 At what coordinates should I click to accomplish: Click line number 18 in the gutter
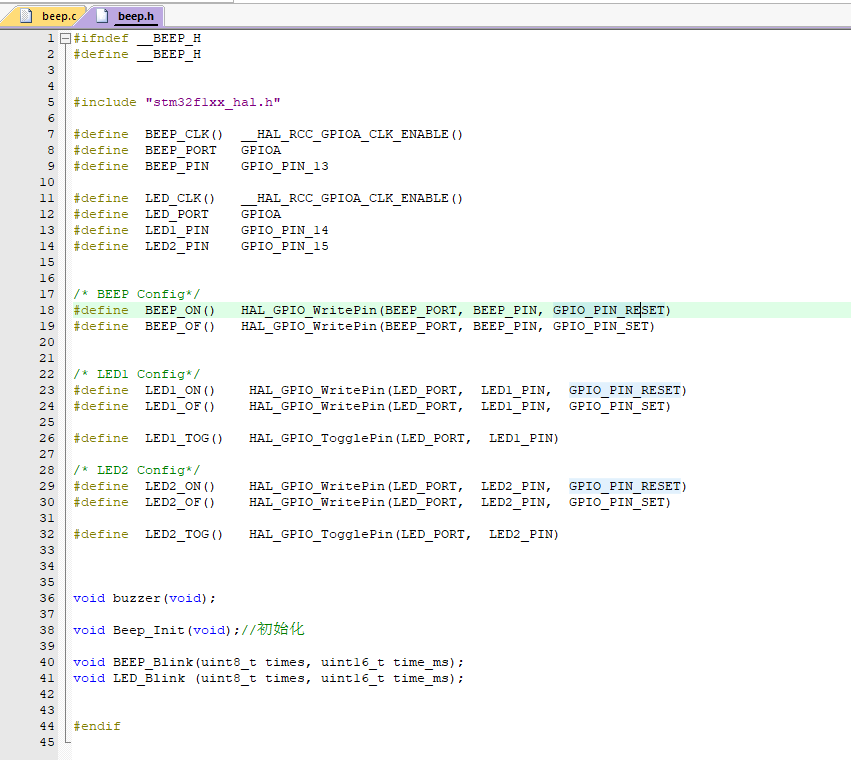click(x=49, y=310)
